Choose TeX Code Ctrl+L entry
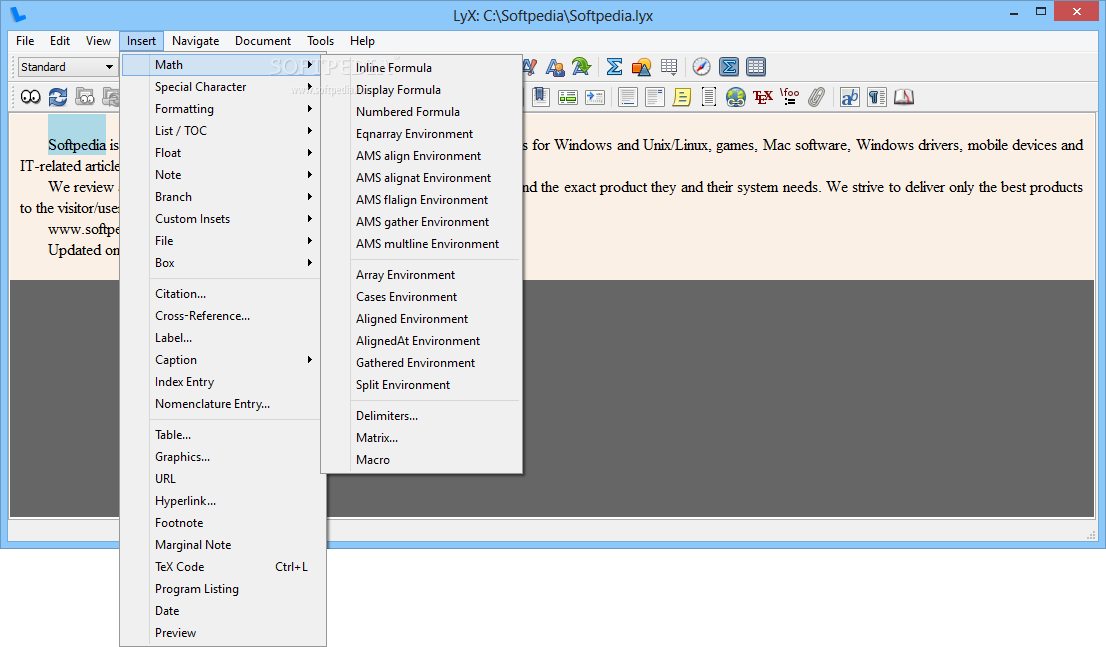The height and width of the screenshot is (647, 1106). [x=221, y=567]
